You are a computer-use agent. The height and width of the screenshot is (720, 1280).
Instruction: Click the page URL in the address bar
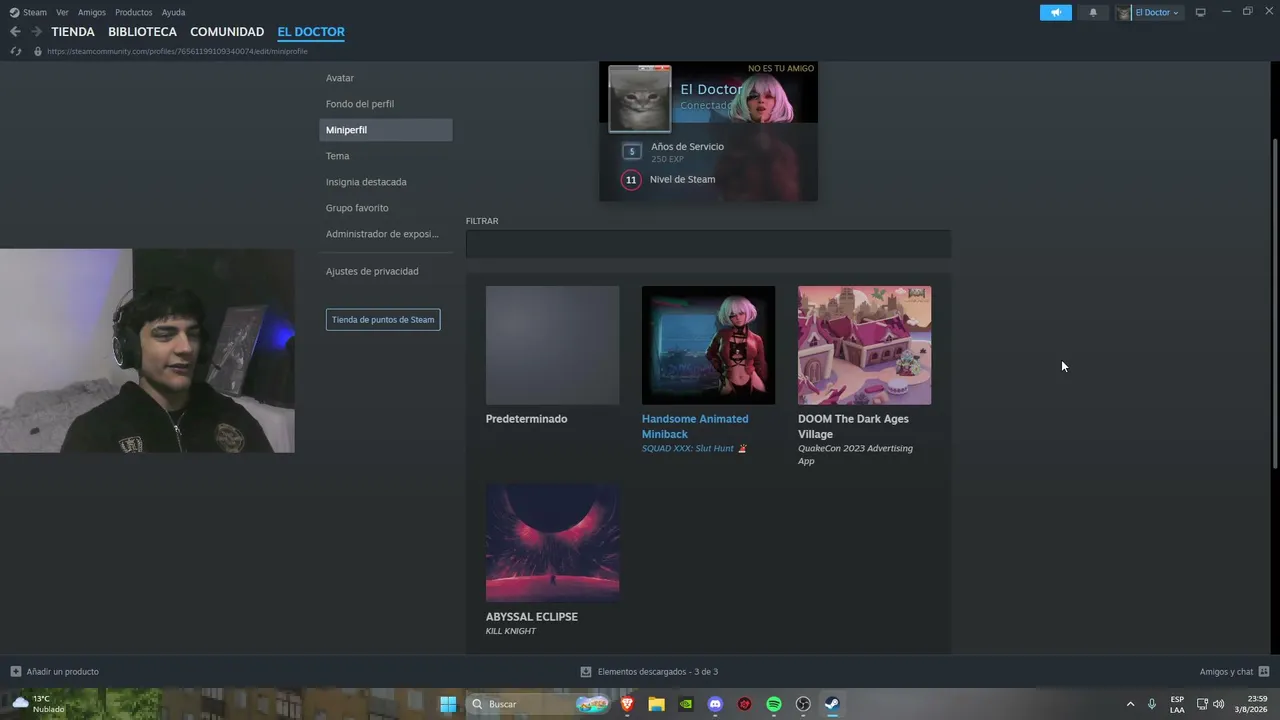pyautogui.click(x=177, y=51)
